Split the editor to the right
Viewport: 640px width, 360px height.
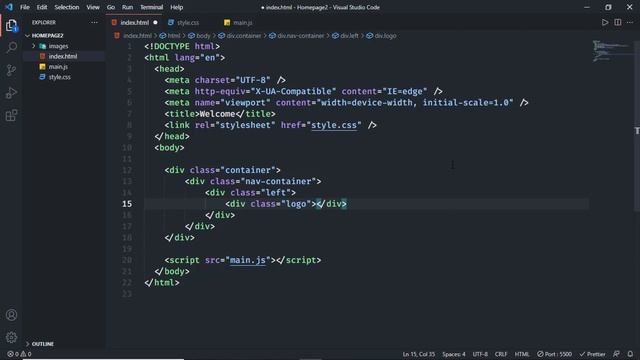pos(618,22)
